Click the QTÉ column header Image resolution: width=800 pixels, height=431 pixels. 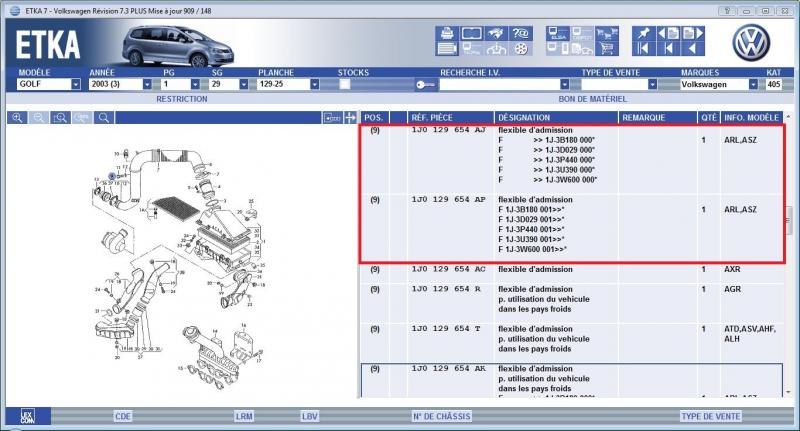(x=709, y=118)
